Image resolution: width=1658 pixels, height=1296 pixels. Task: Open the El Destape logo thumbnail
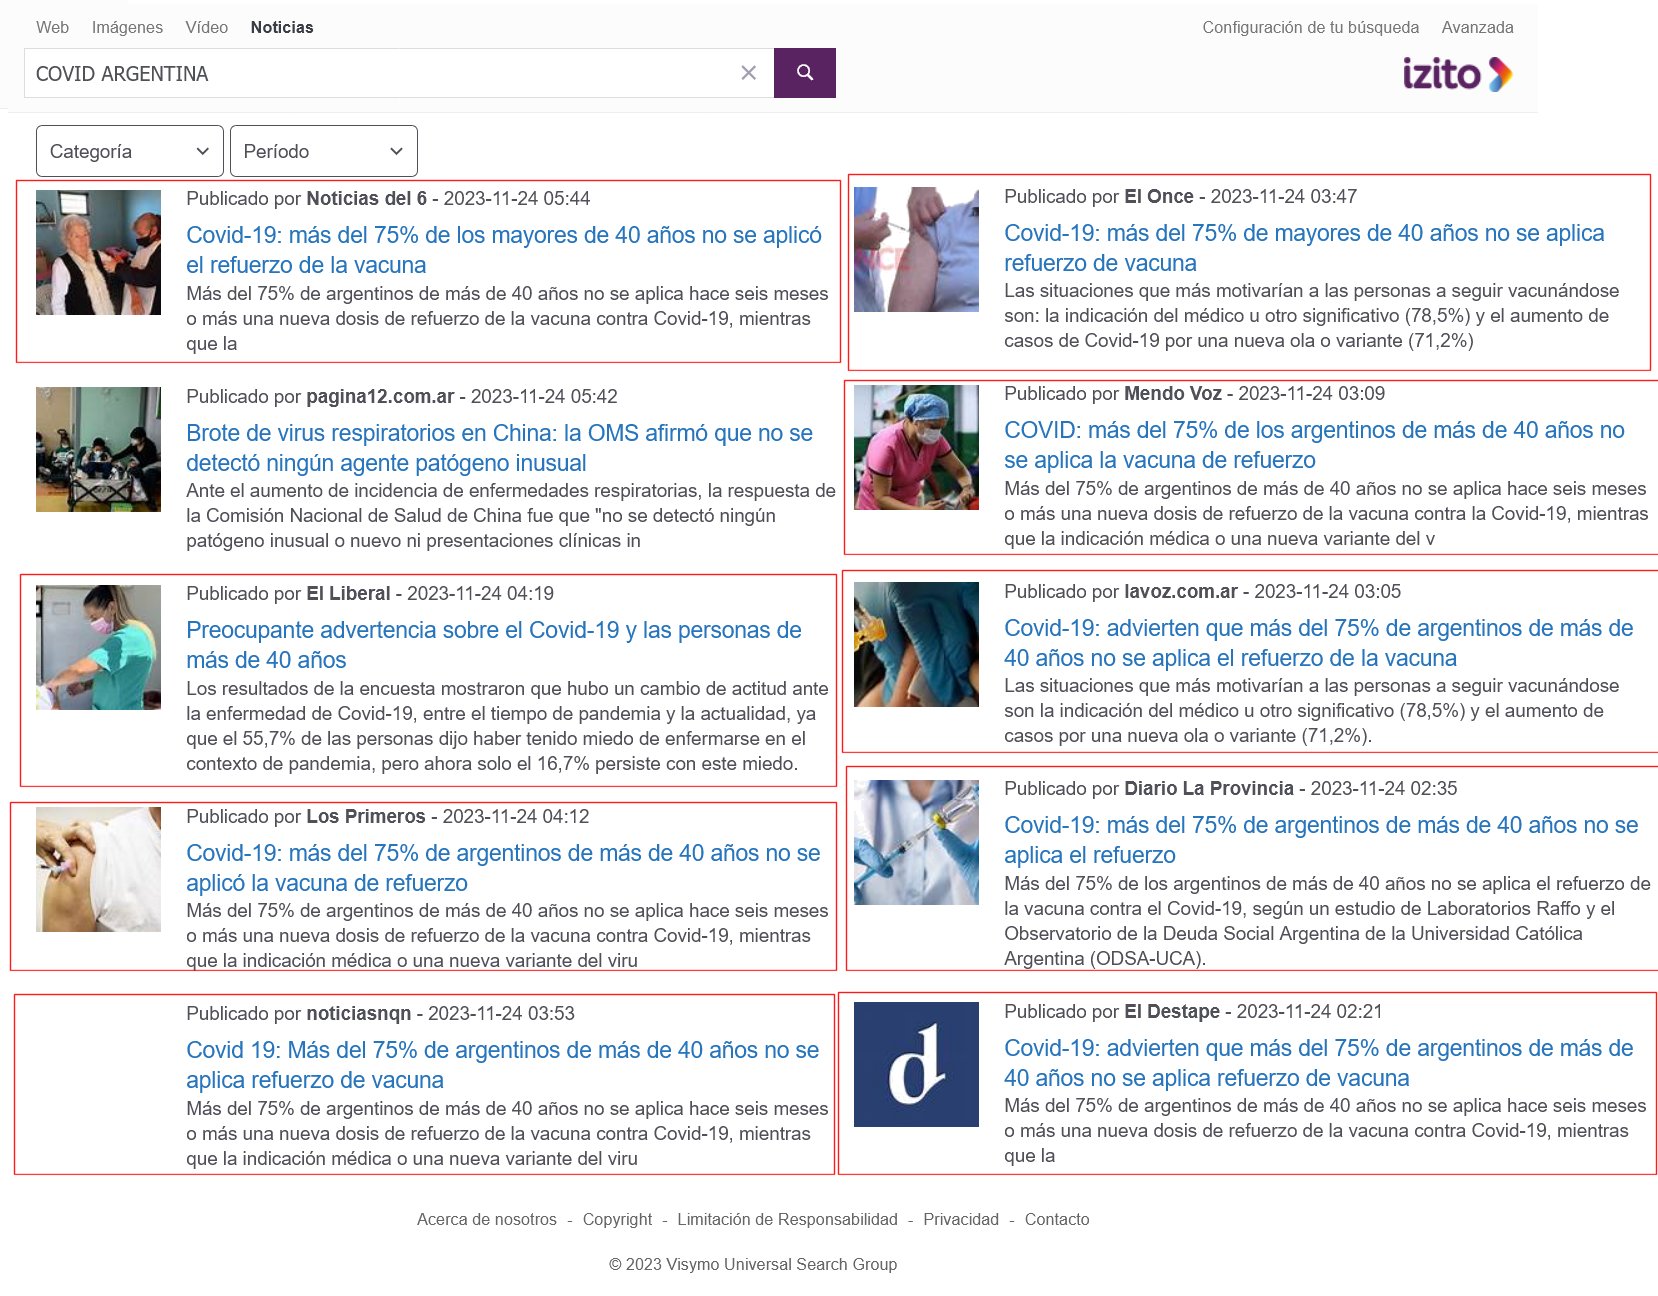click(x=916, y=1064)
